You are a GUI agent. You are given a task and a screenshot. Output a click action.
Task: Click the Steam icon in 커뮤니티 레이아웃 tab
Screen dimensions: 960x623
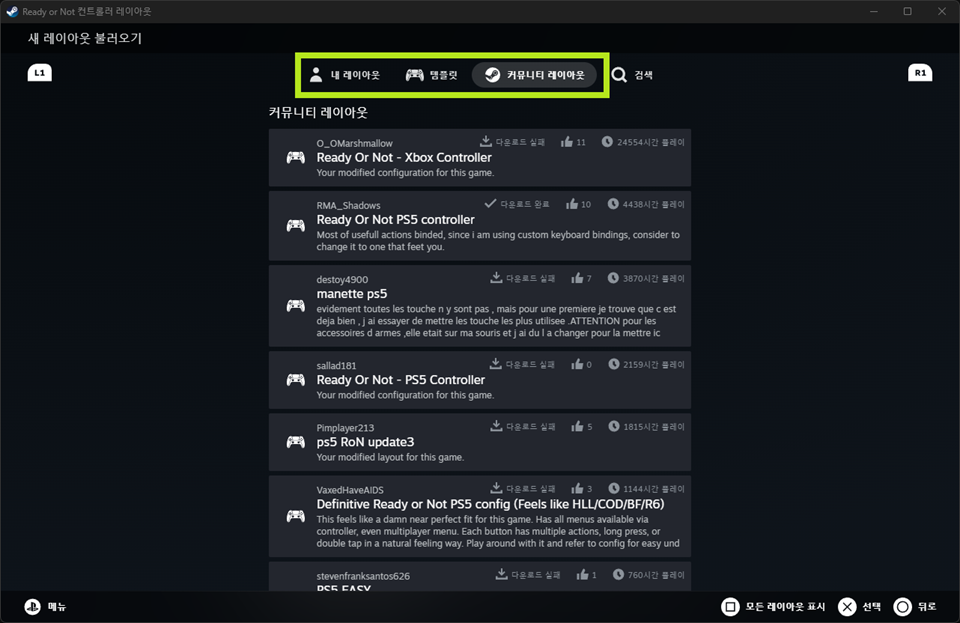(x=492, y=75)
